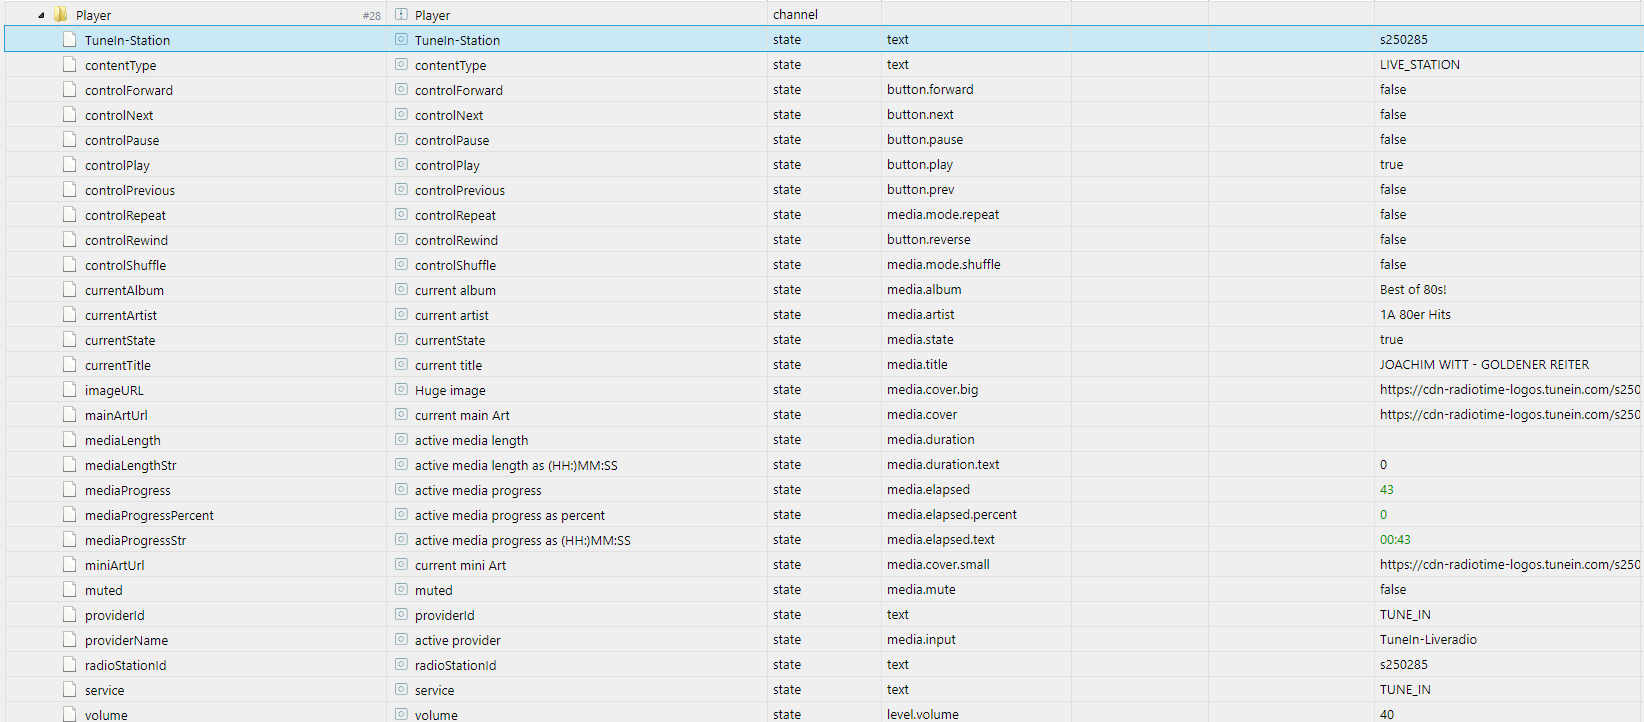Click the media.mute role cell
The height and width of the screenshot is (722, 1644).
pos(921,590)
